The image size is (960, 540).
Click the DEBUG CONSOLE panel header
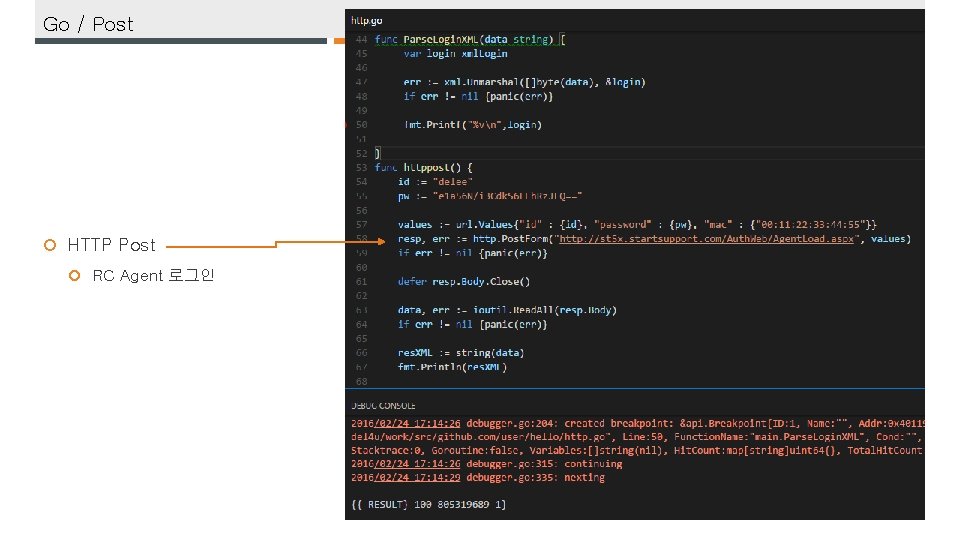(x=383, y=406)
